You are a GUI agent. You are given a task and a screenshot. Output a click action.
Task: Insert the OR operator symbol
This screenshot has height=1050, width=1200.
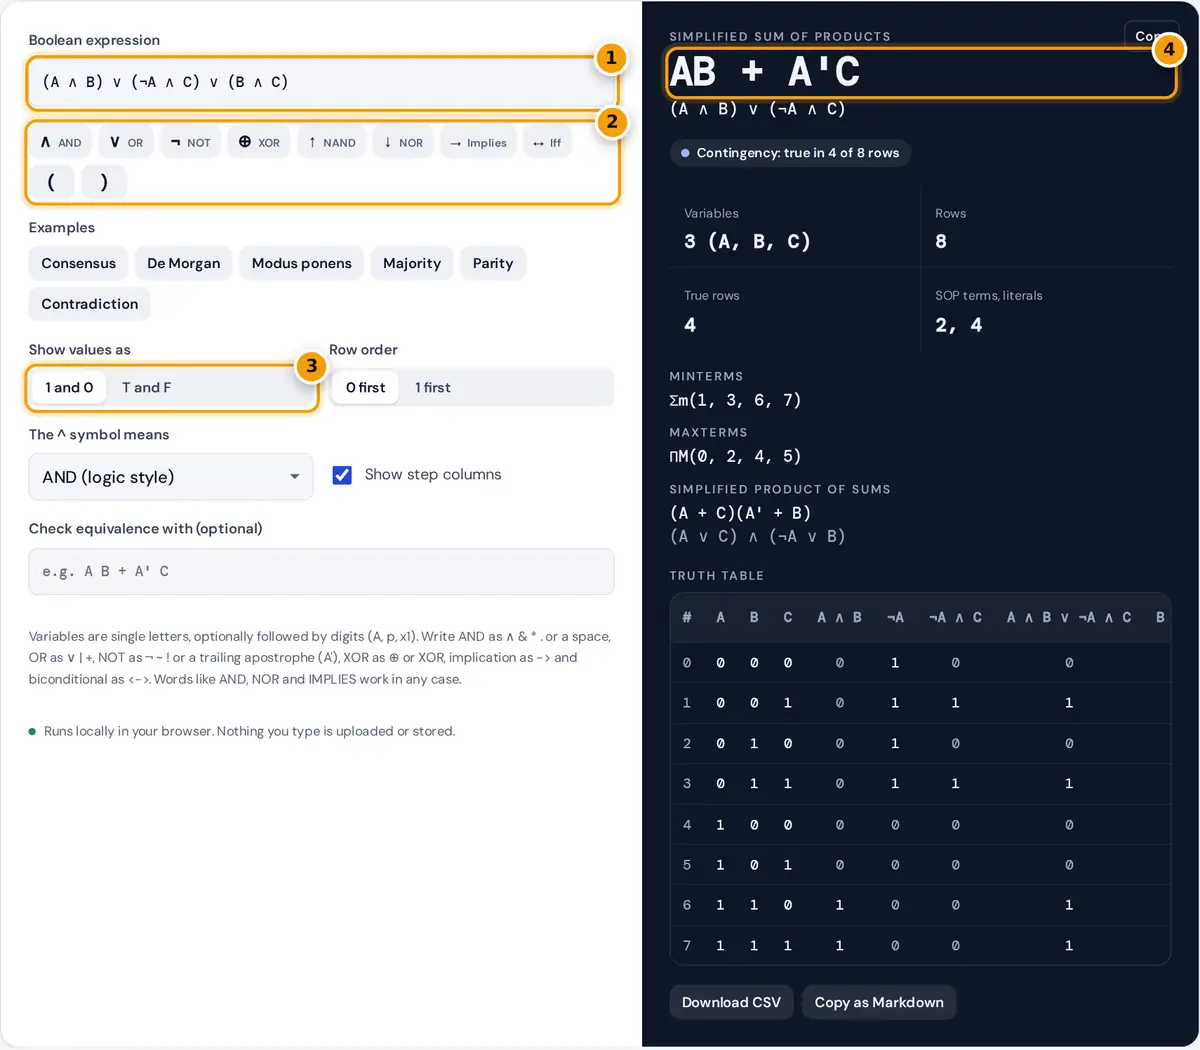click(x=126, y=143)
